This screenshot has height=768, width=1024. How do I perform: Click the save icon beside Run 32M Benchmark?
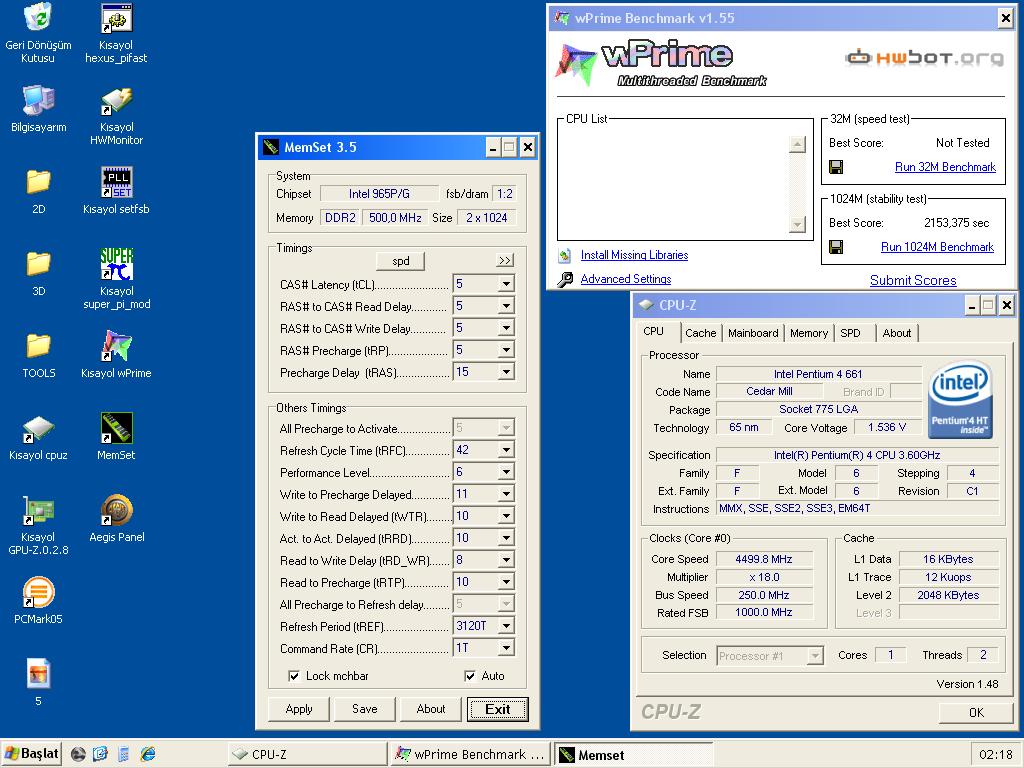[x=835, y=167]
